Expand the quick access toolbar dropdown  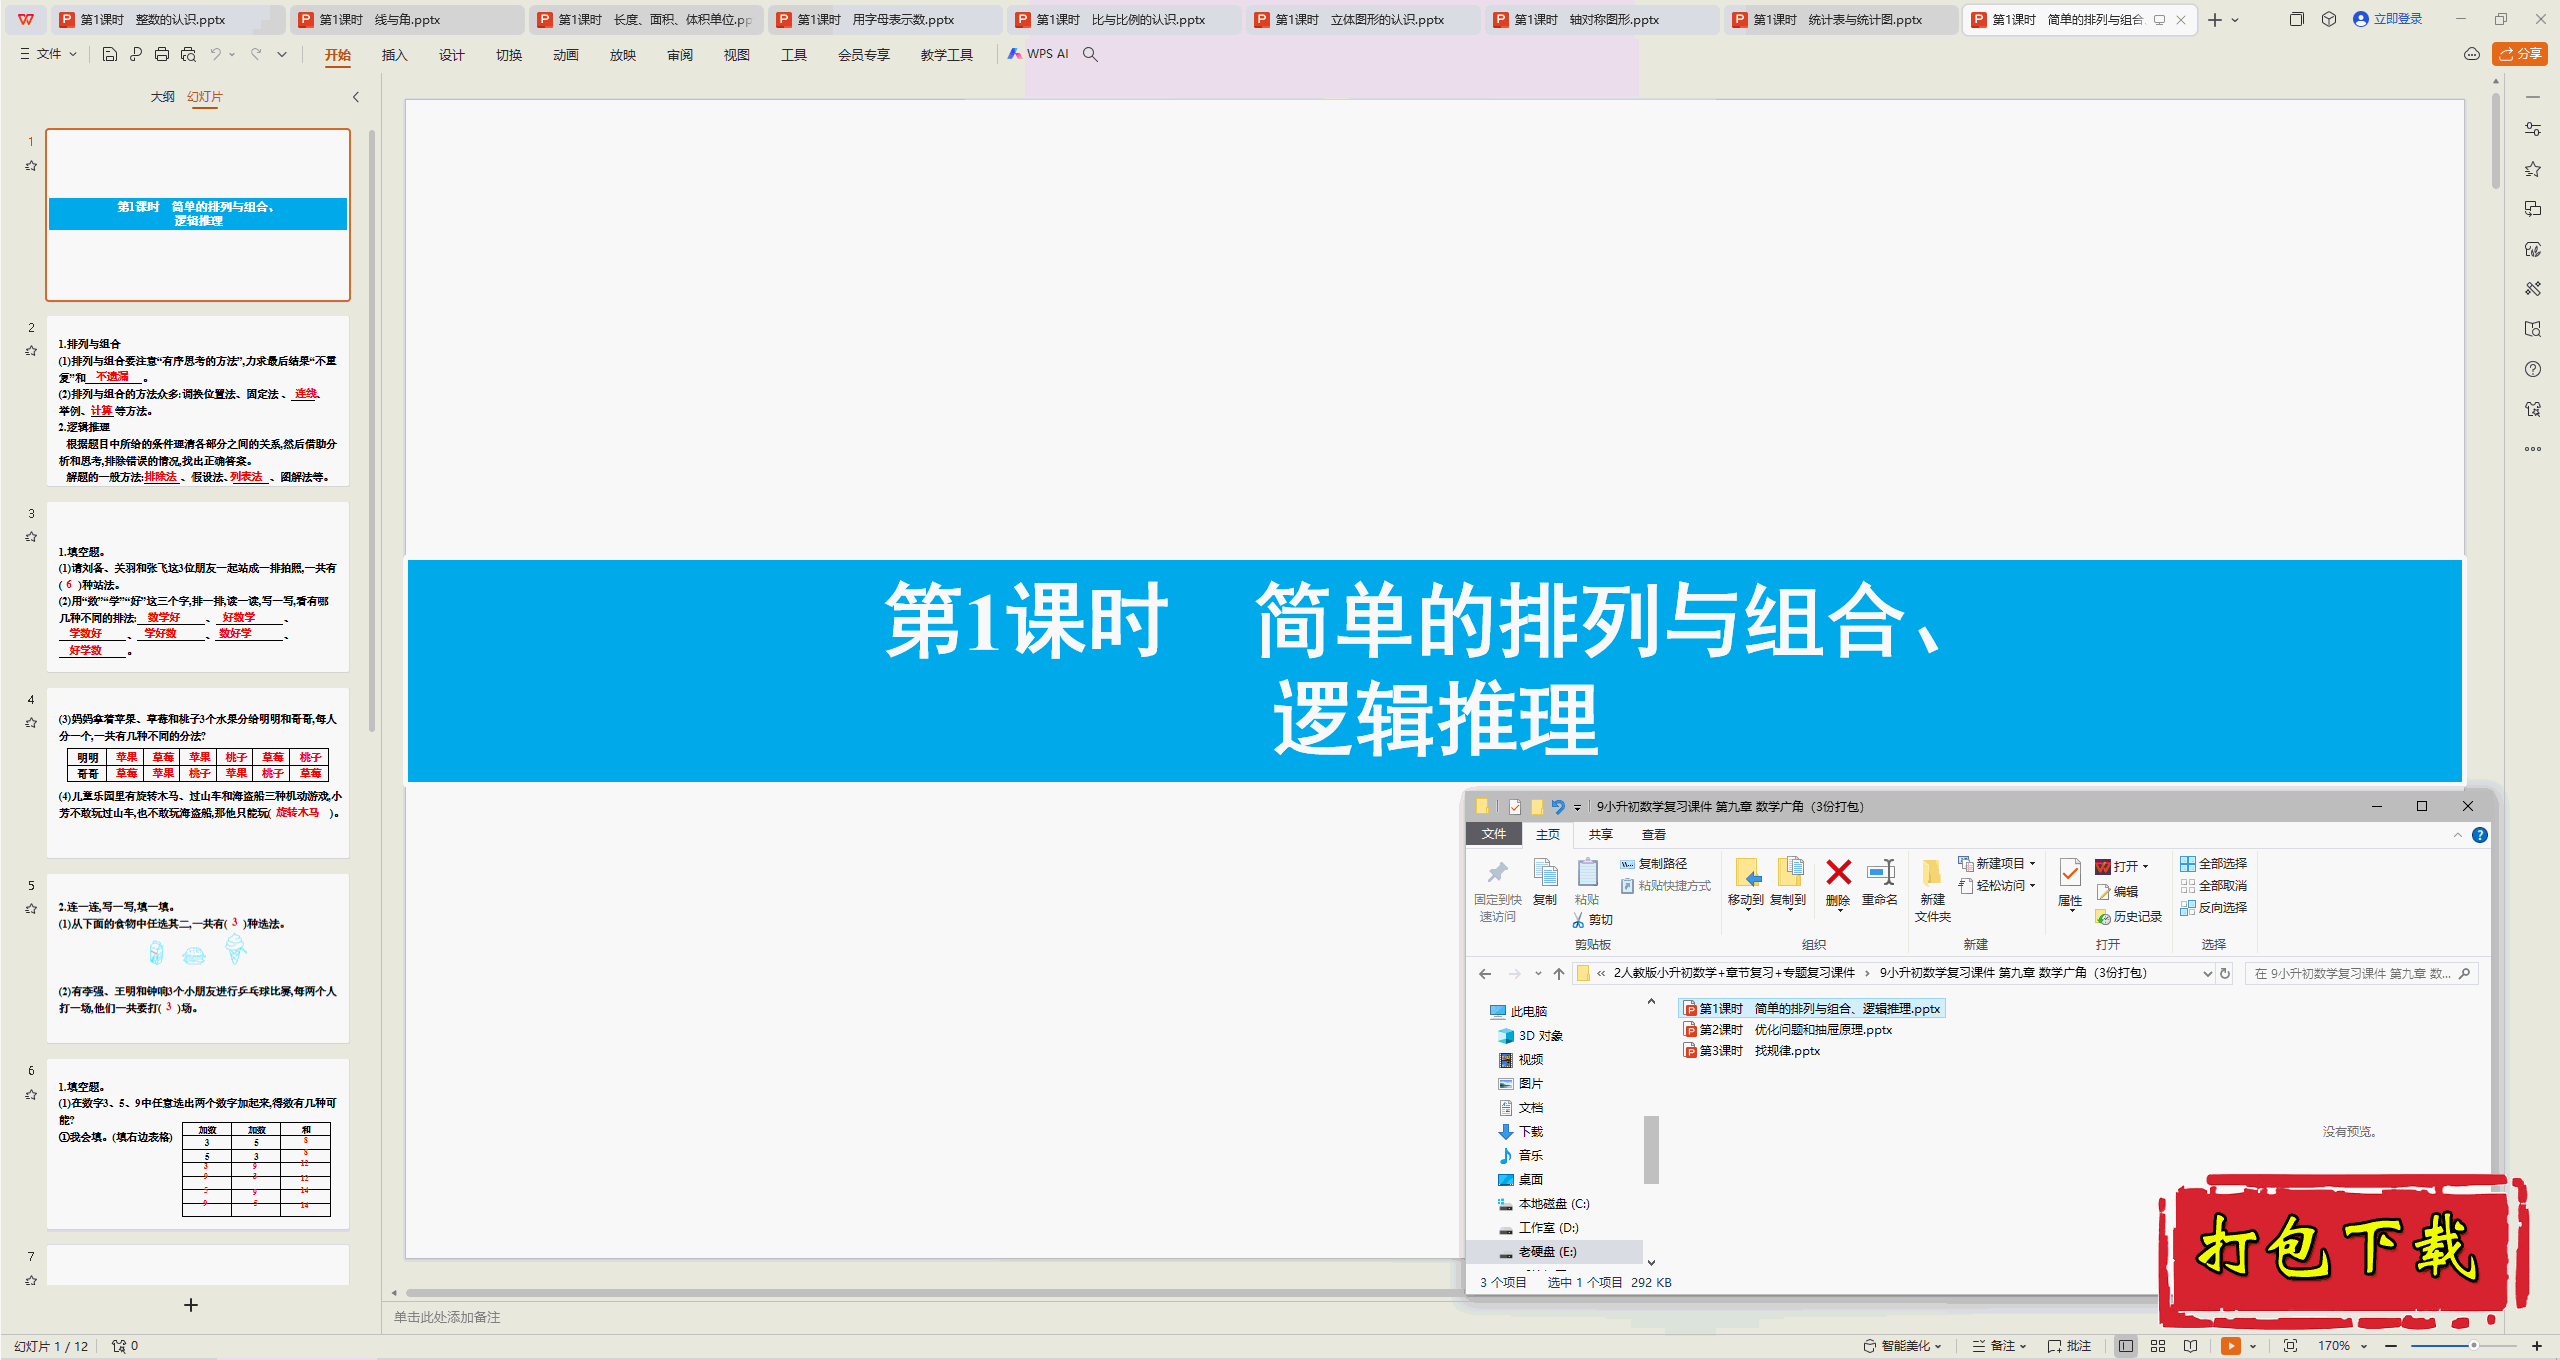pos(282,54)
